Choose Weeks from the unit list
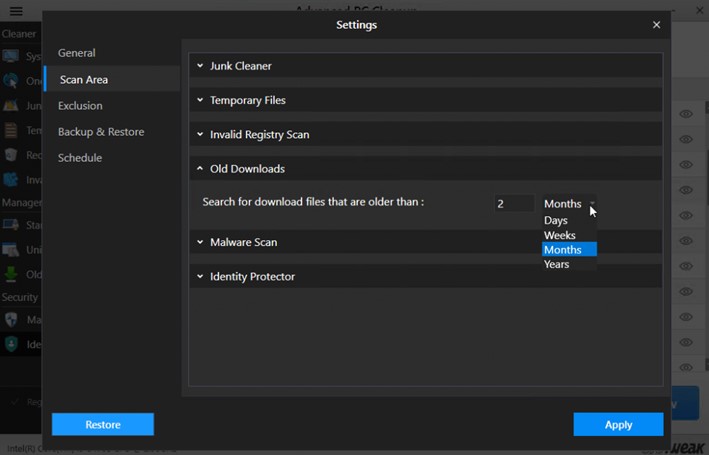The height and width of the screenshot is (455, 709). 569,235
